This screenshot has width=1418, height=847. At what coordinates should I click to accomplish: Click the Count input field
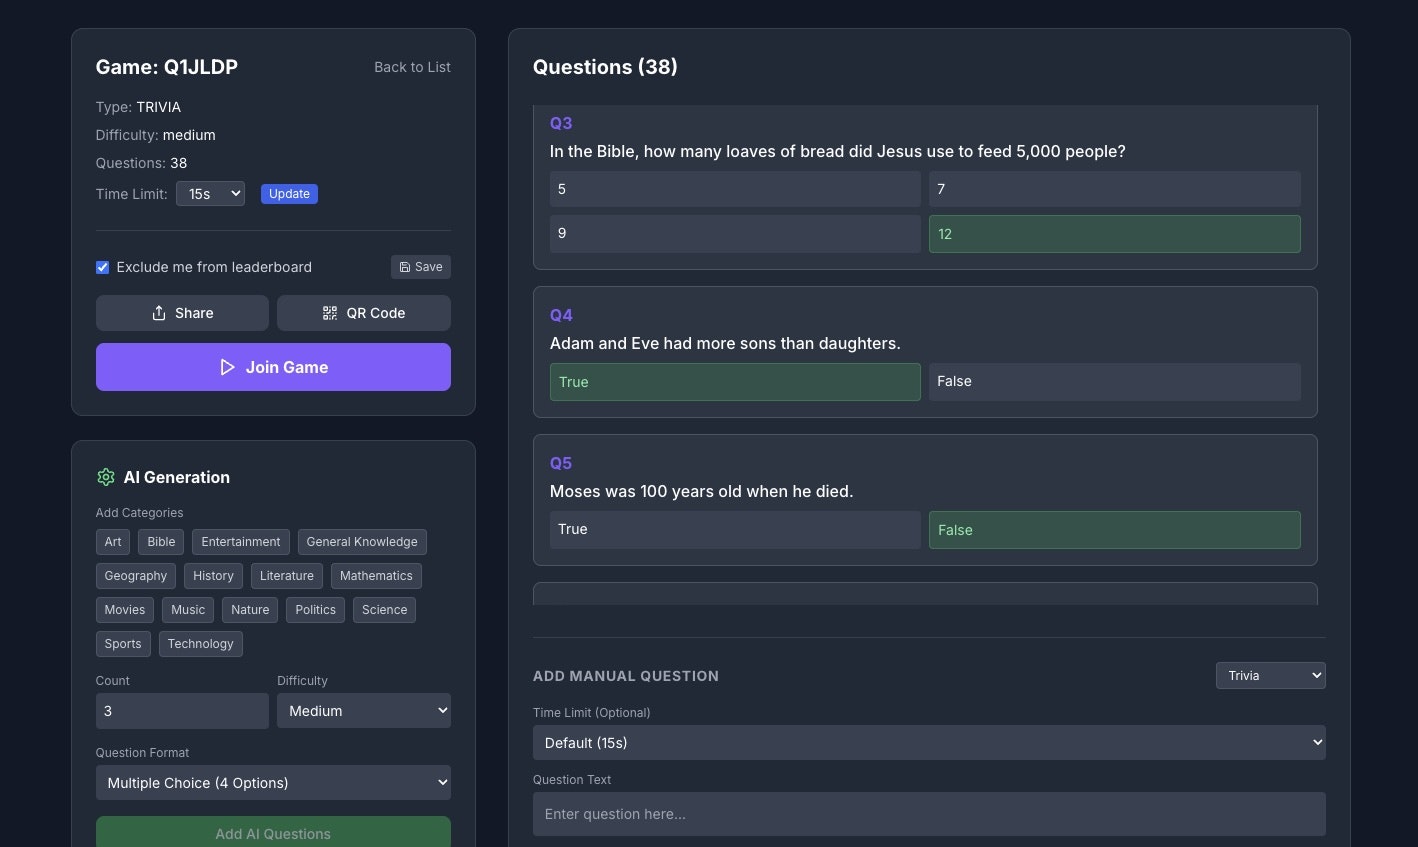181,710
